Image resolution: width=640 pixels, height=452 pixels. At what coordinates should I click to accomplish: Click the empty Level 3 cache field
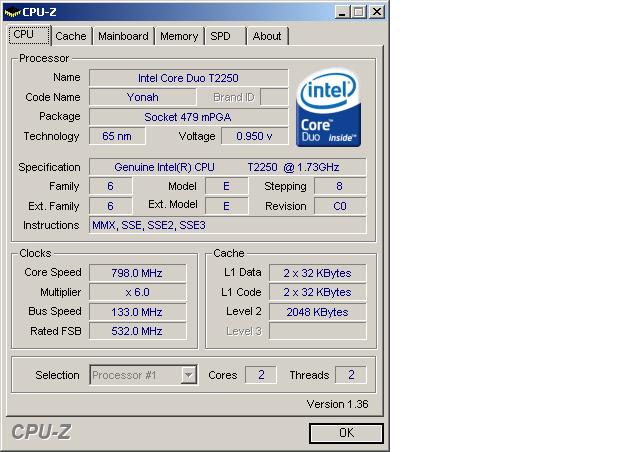[318, 331]
